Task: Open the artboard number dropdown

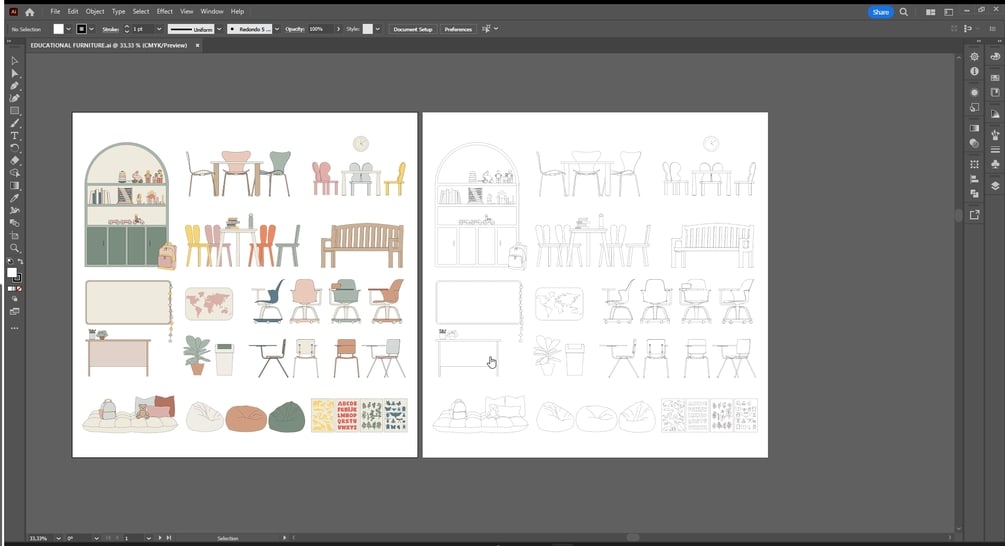Action: click(x=148, y=538)
